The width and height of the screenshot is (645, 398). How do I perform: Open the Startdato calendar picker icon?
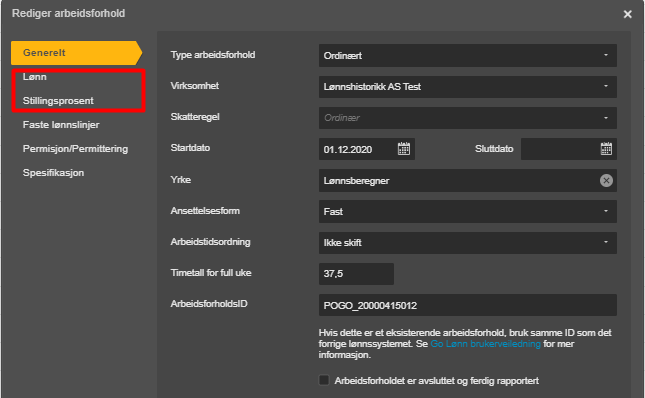point(404,149)
